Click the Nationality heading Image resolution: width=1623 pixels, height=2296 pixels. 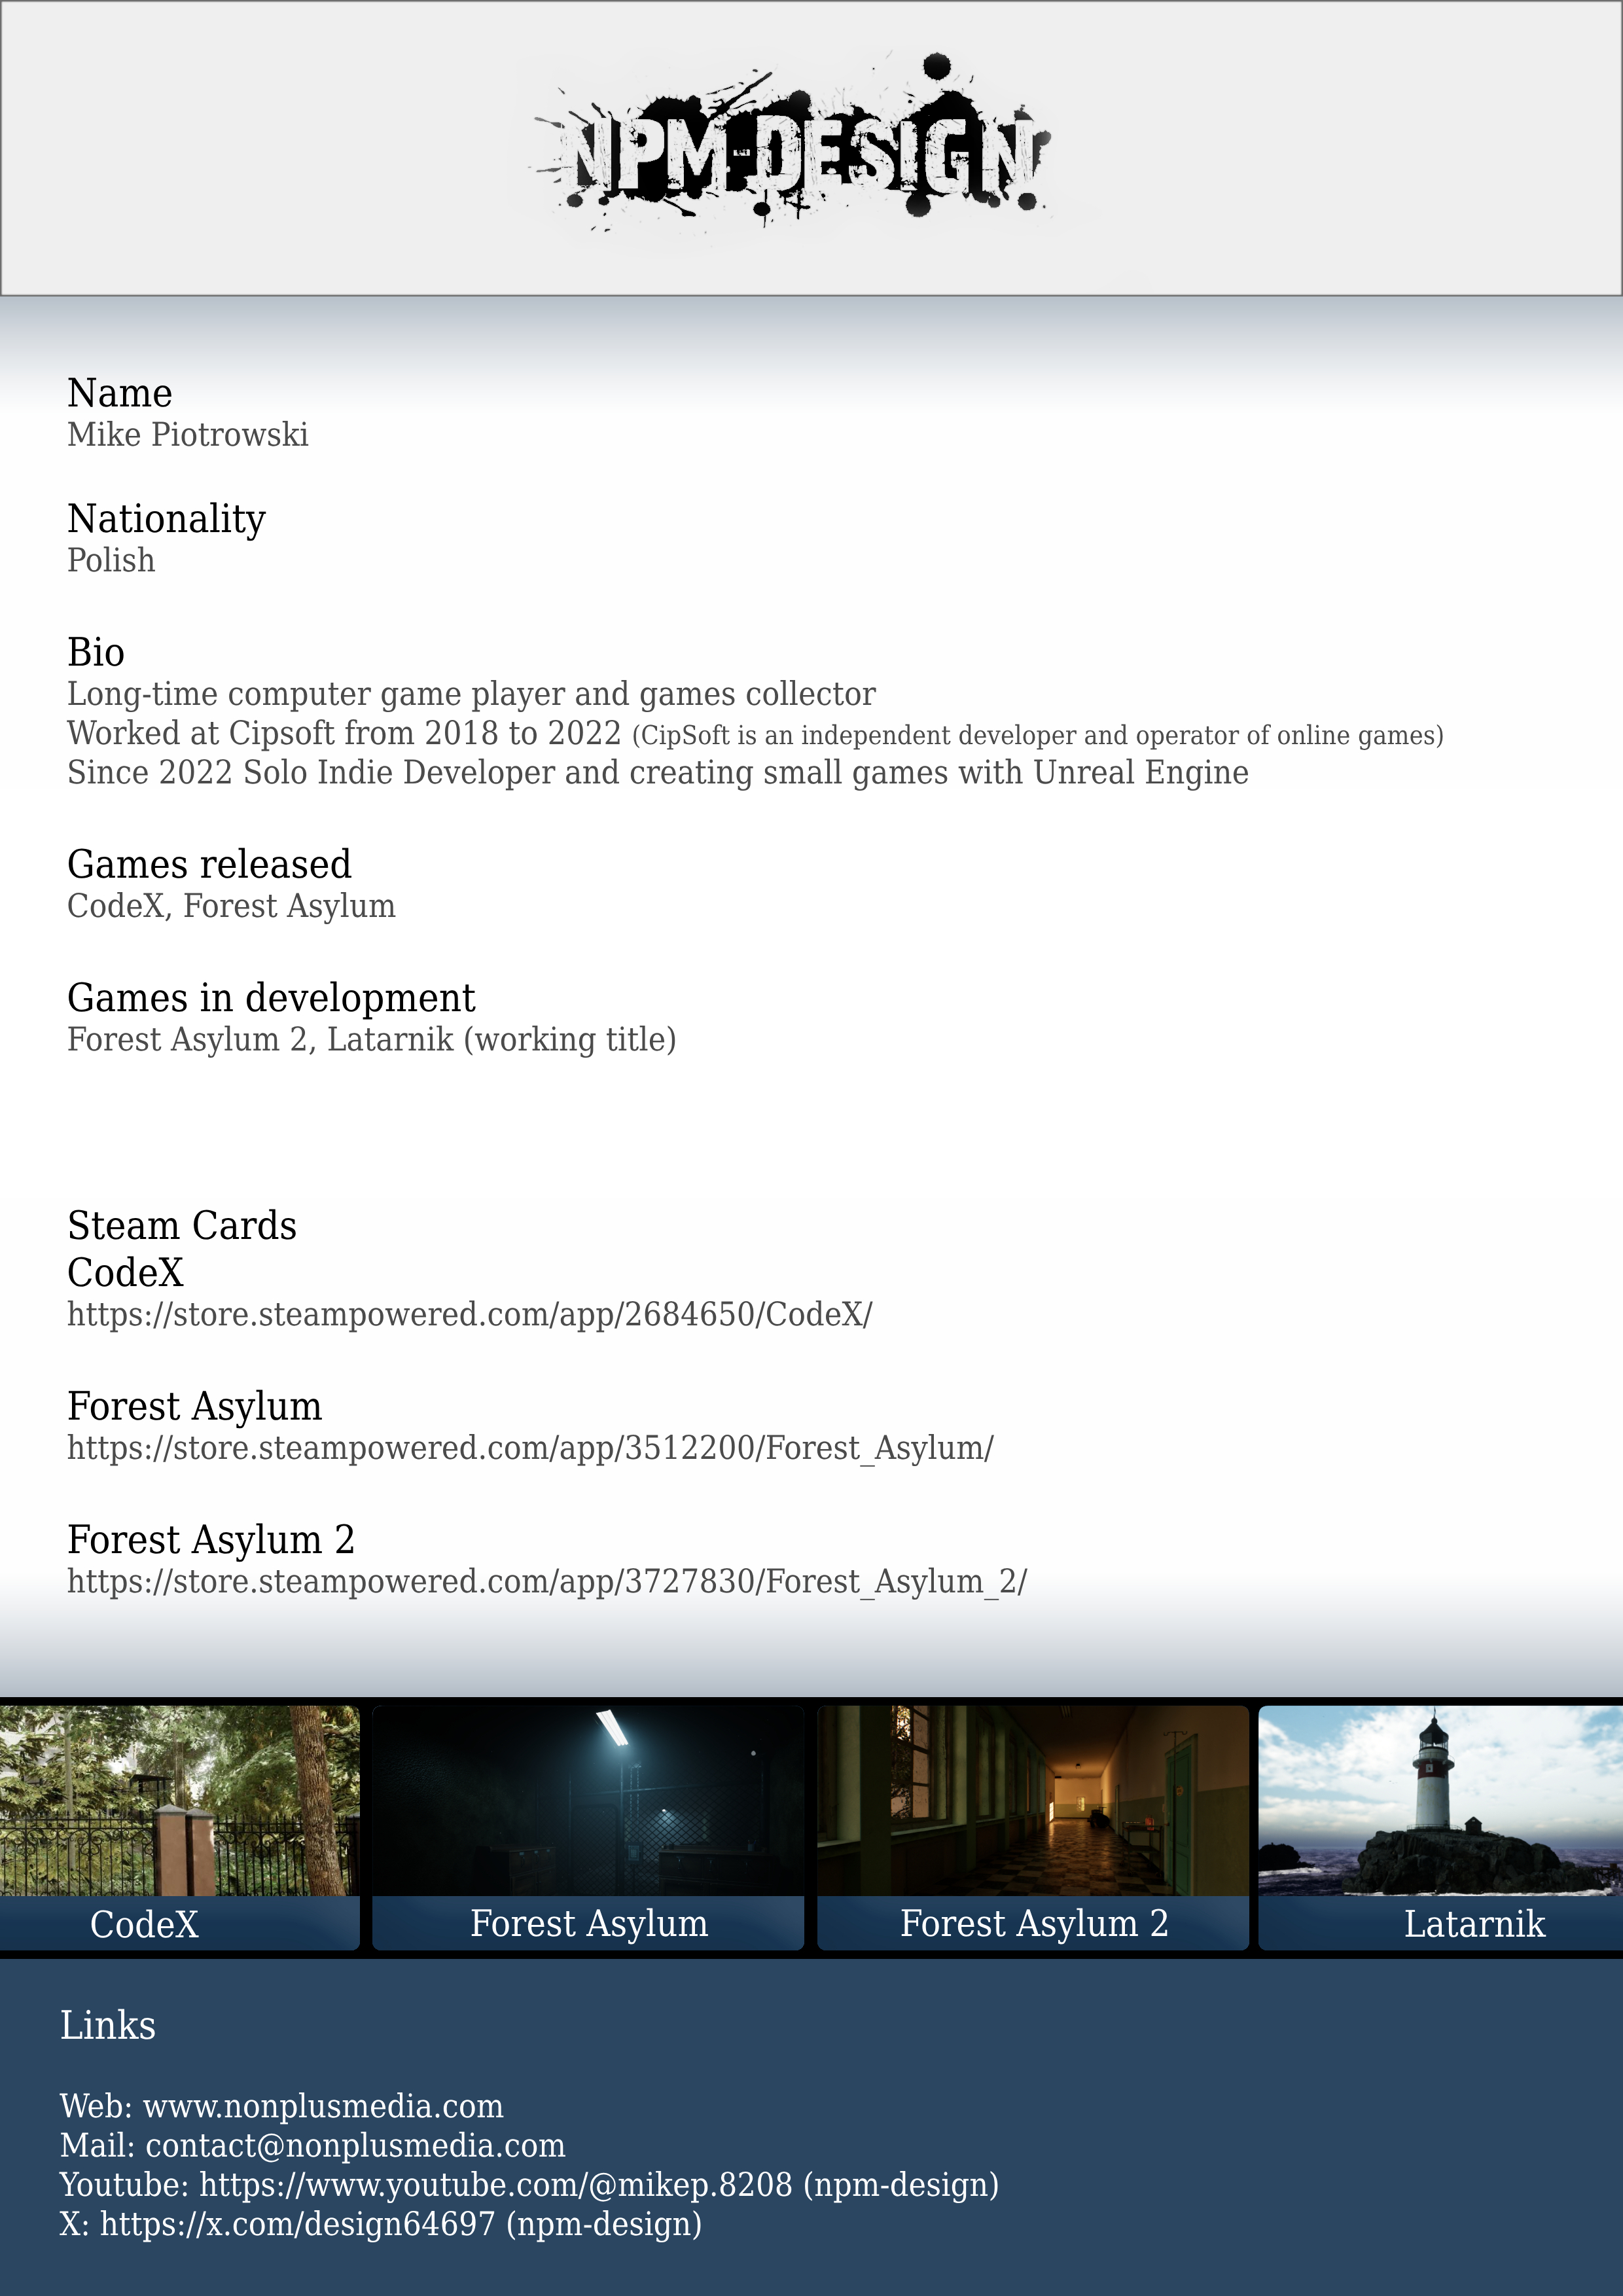click(166, 519)
